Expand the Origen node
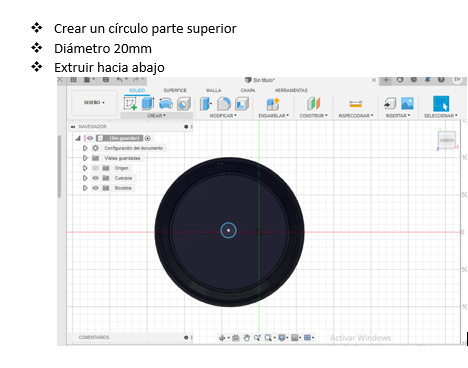Viewport: 468px width, 368px height. (85, 168)
